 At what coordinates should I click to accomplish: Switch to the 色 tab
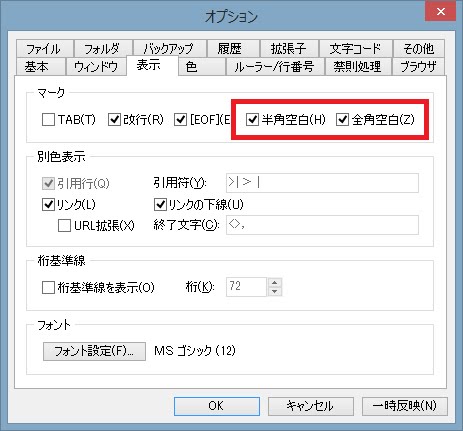point(202,67)
